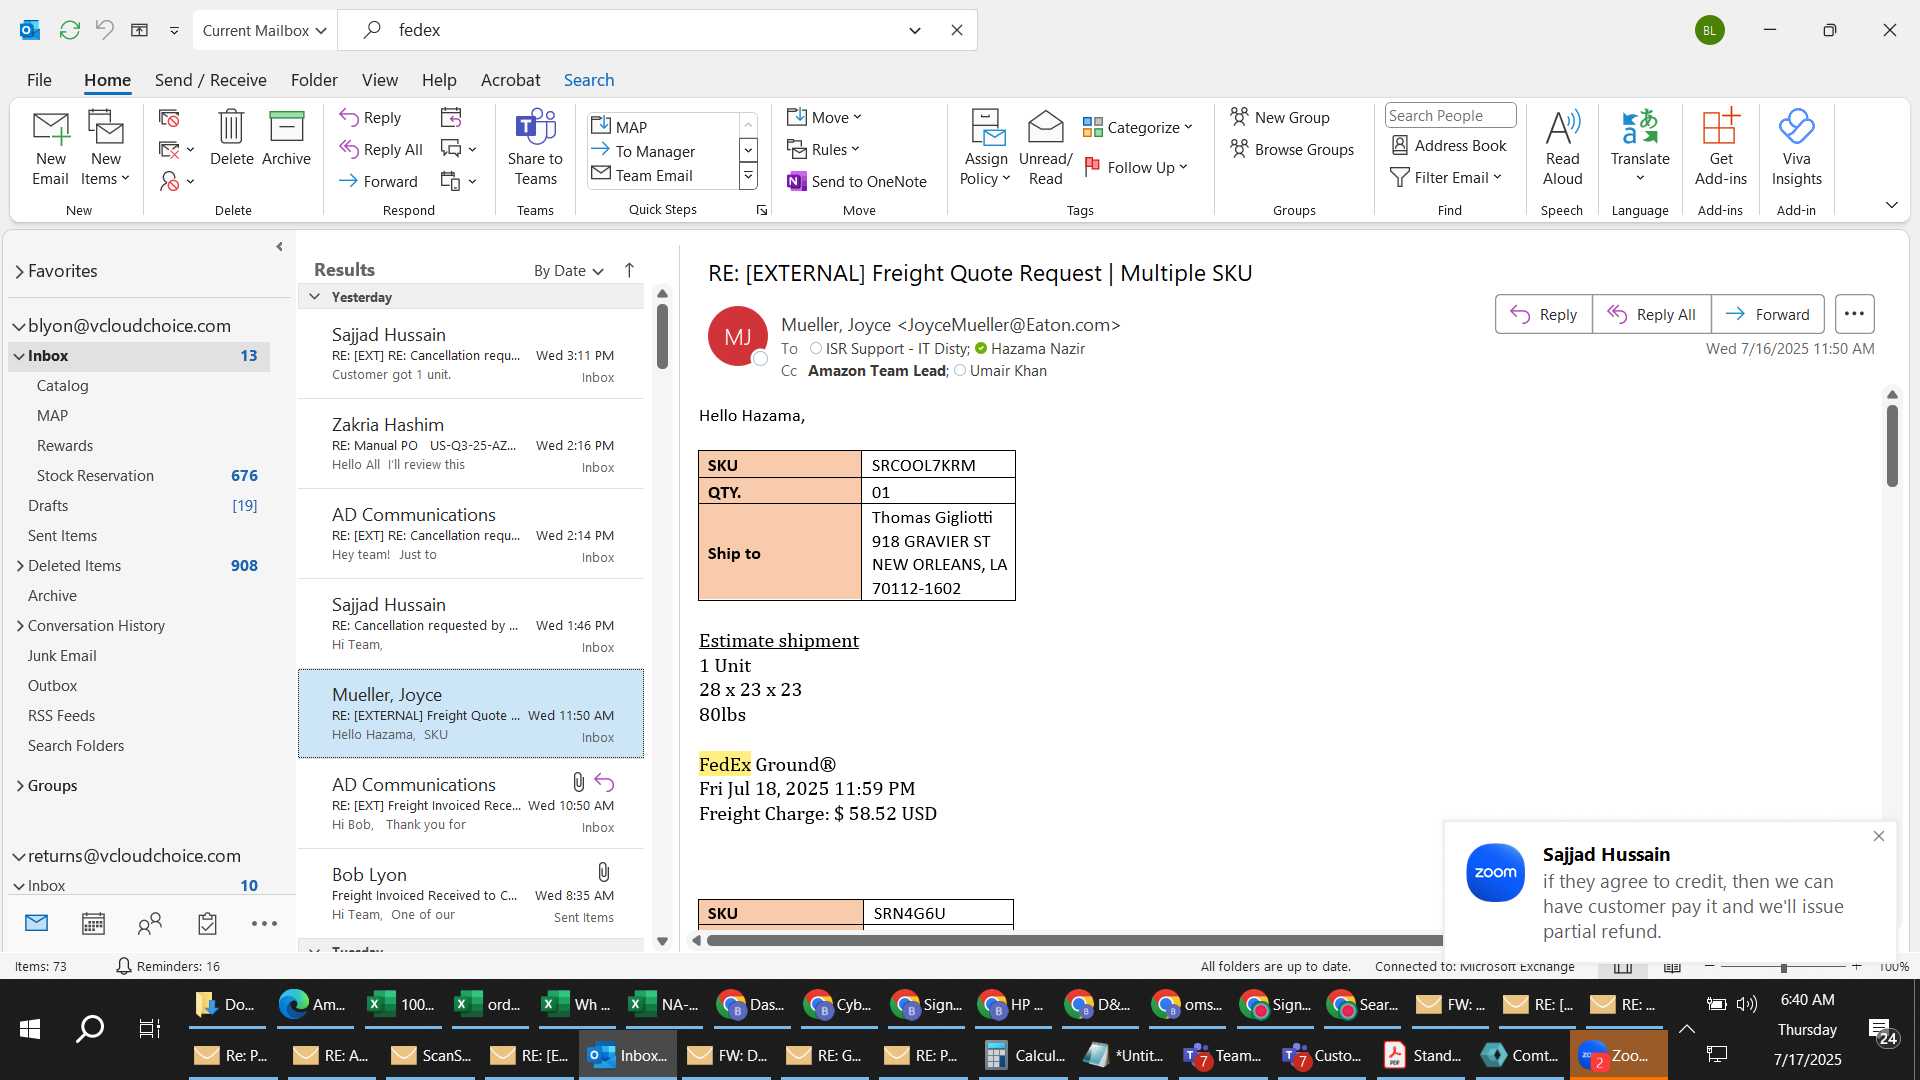The image size is (1920, 1080).
Task: Click Send to OneNote
Action: (857, 181)
